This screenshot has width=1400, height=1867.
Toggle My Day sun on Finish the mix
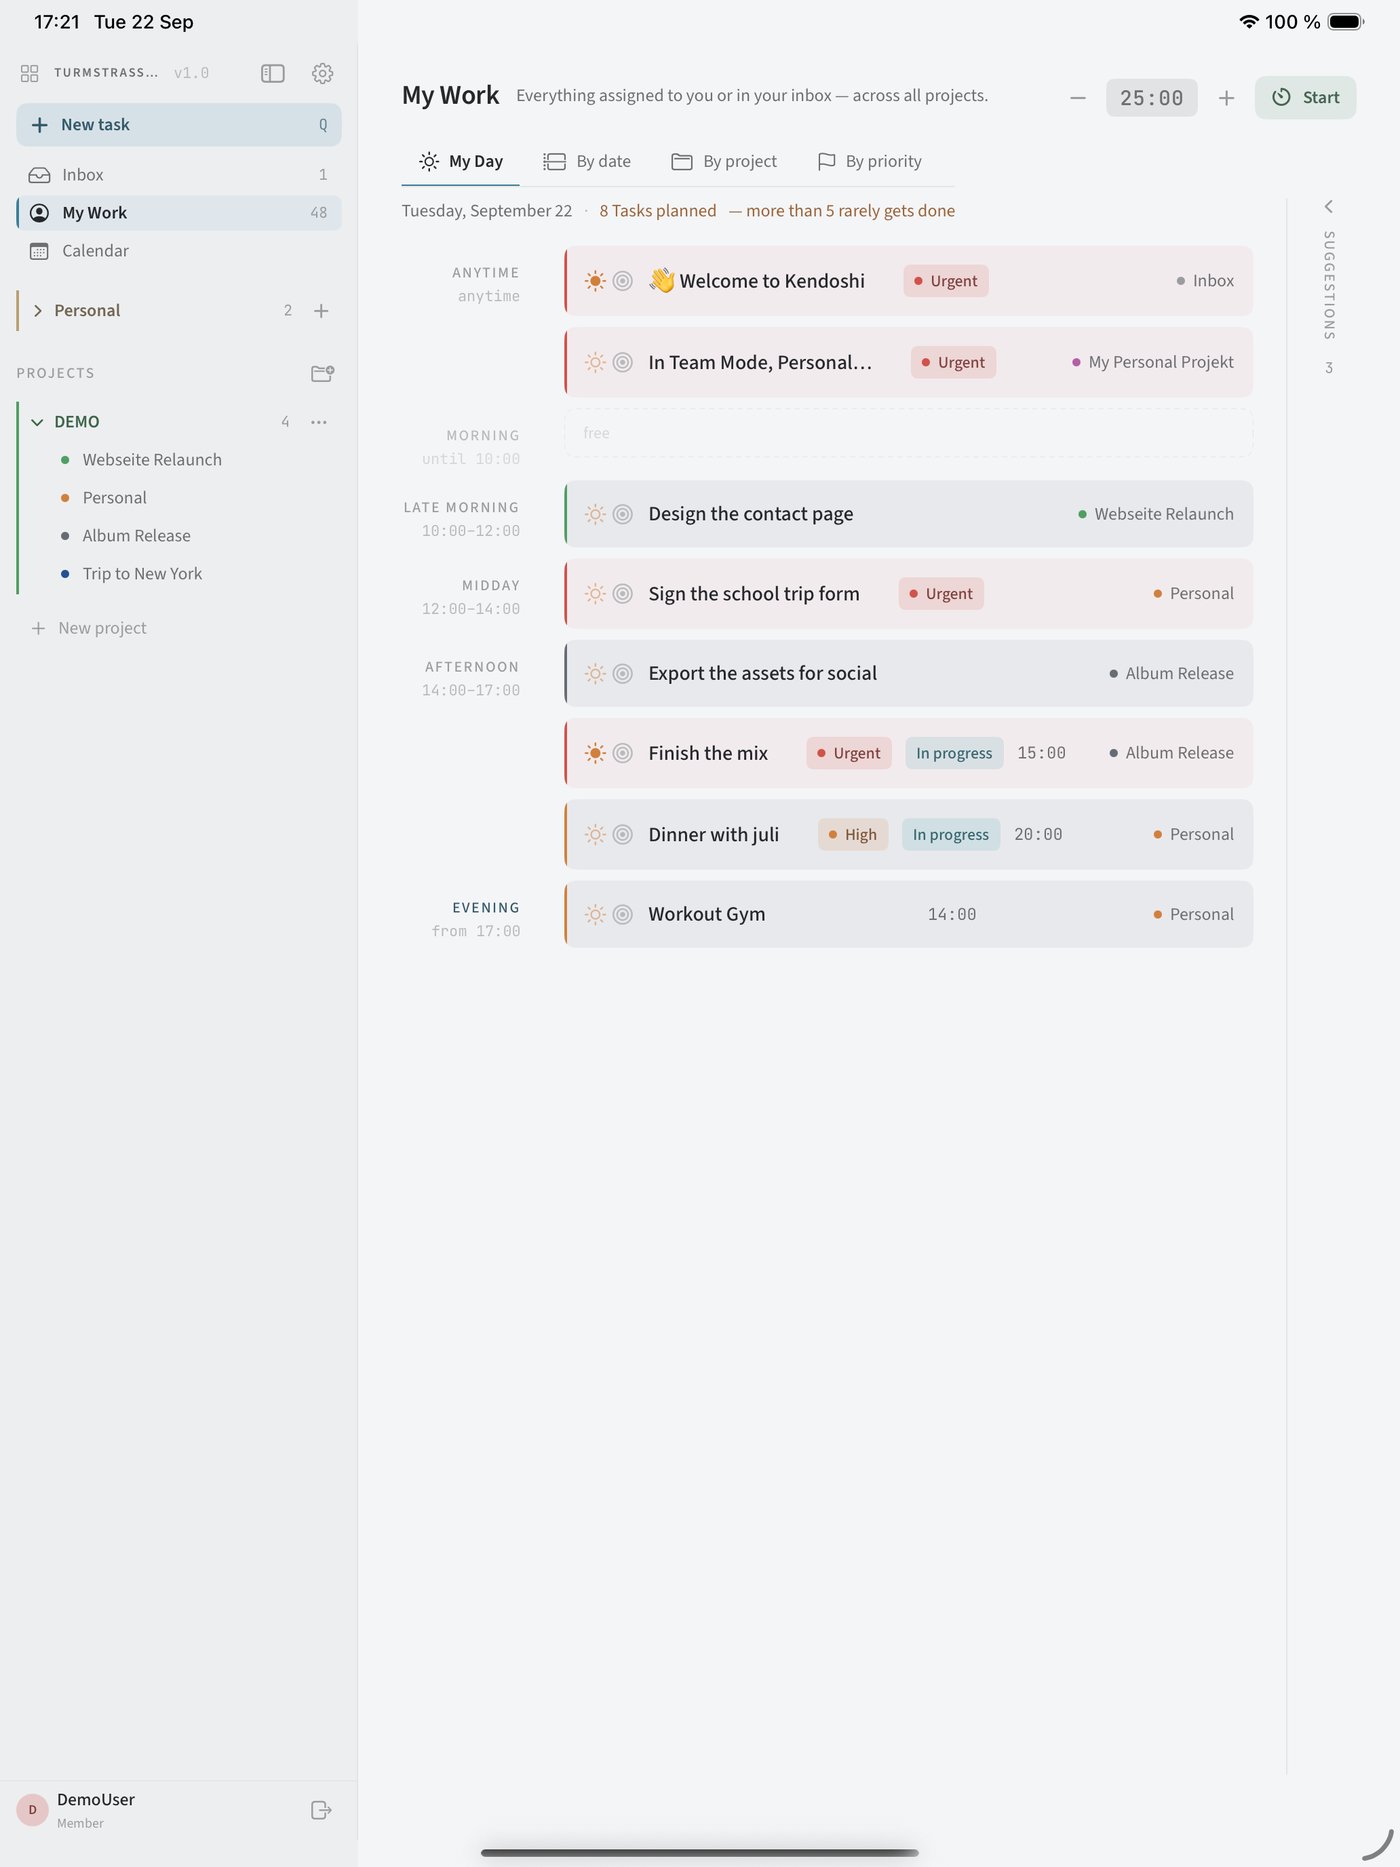[595, 753]
